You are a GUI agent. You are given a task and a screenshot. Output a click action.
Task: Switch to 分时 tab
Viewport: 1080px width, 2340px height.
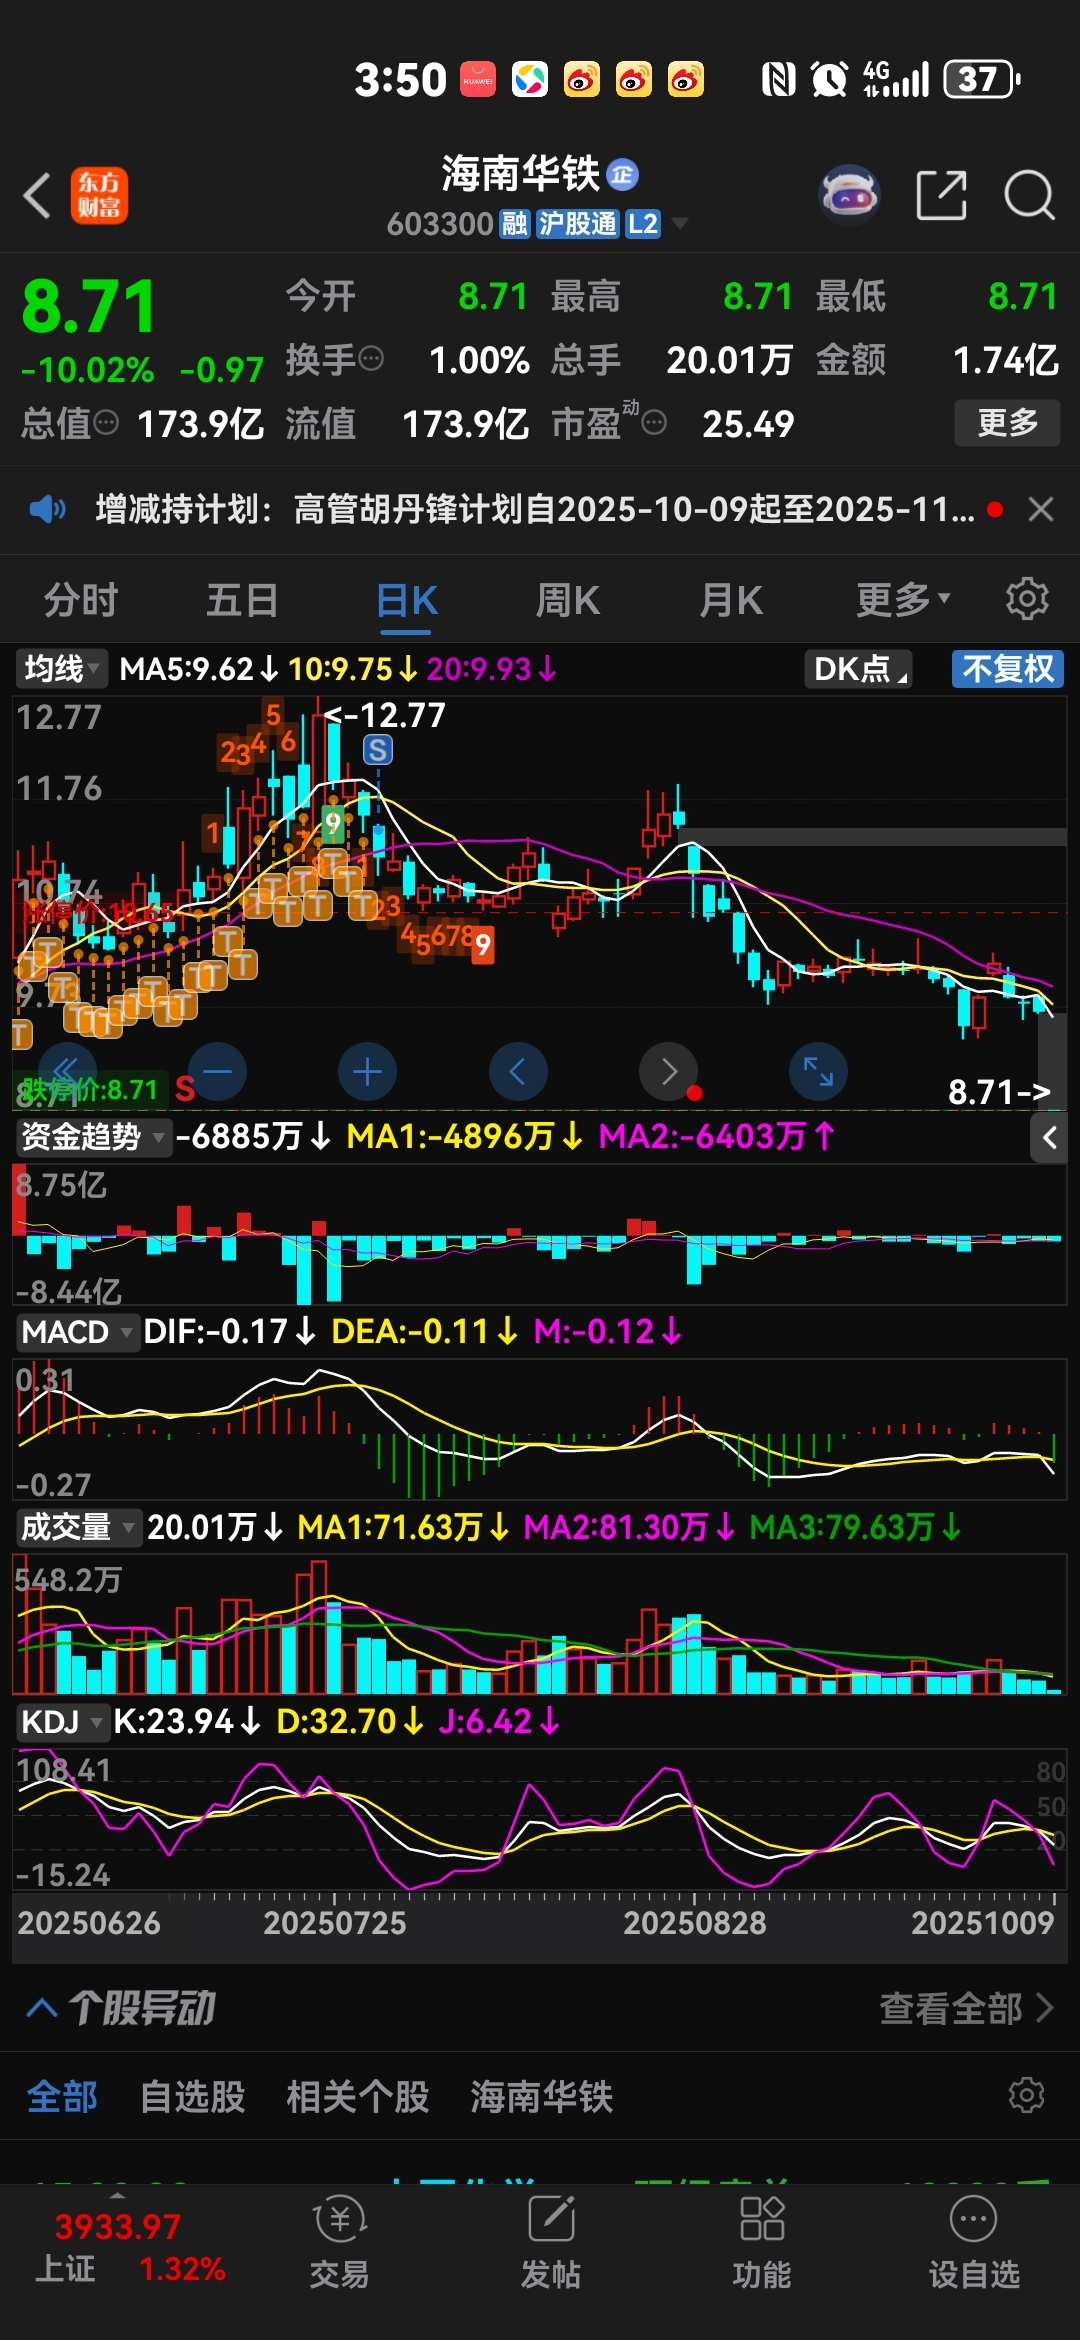(x=80, y=600)
